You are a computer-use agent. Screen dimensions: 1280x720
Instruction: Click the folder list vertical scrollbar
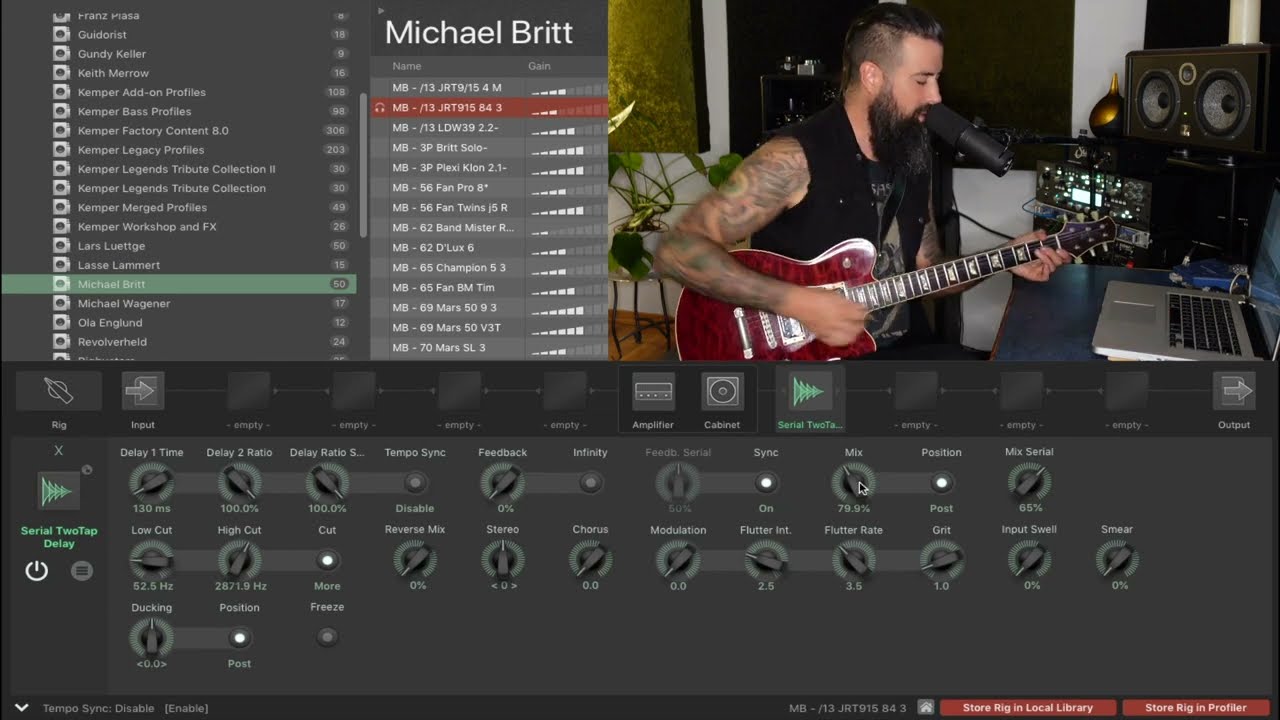tap(363, 165)
